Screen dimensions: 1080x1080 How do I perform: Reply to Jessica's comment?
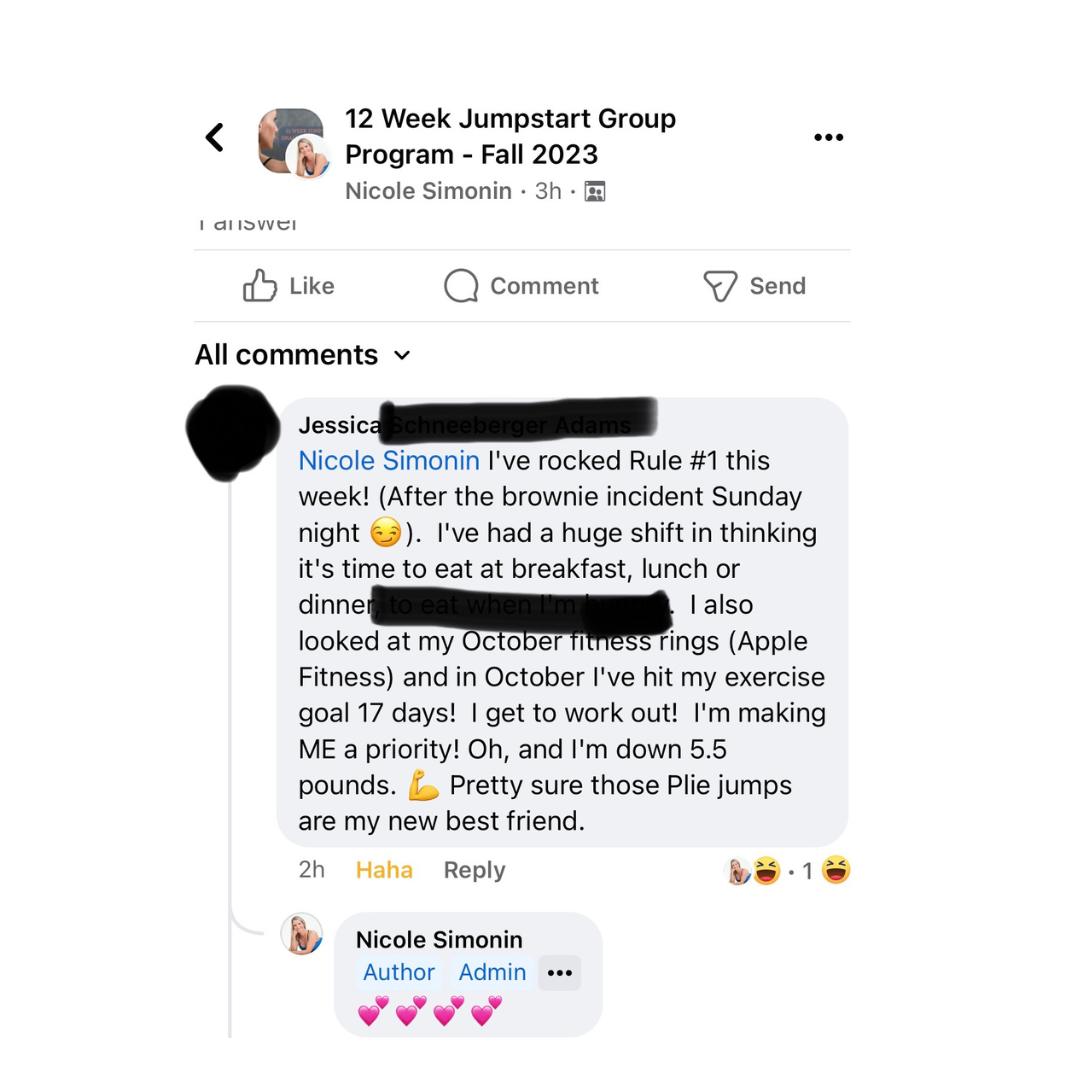[x=475, y=870]
